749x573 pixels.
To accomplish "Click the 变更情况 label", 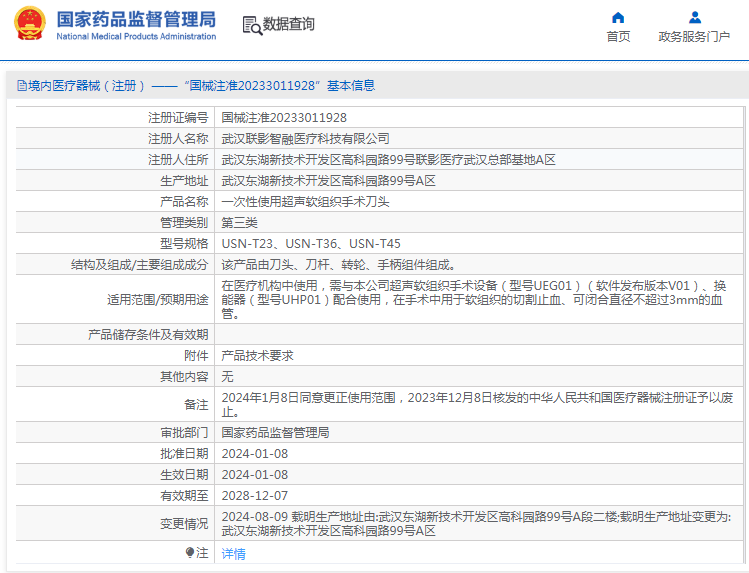I will pos(184,523).
